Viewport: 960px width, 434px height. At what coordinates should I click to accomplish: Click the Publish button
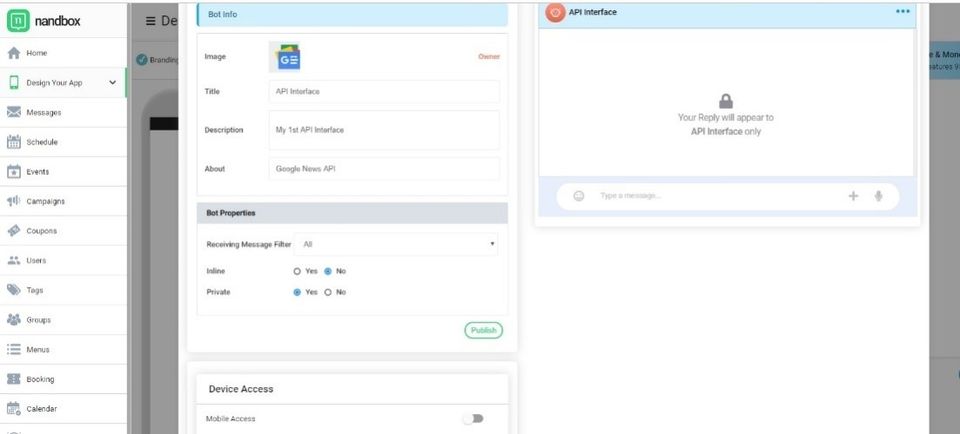coord(483,331)
